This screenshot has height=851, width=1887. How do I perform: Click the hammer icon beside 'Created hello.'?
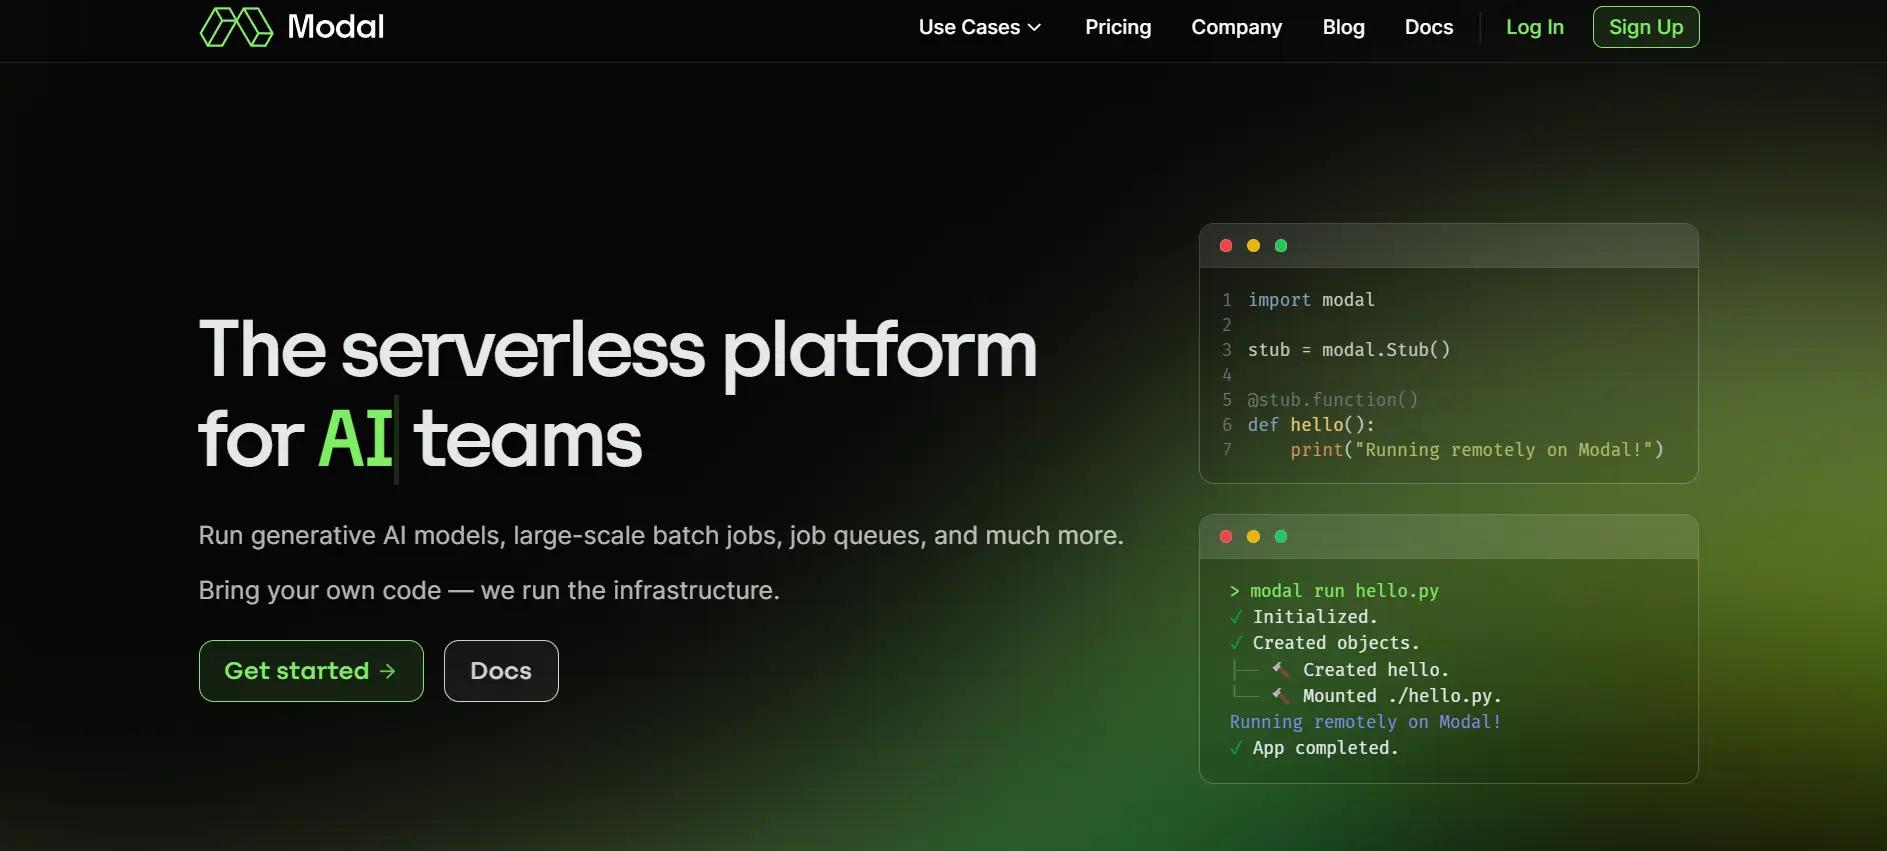coord(1280,670)
